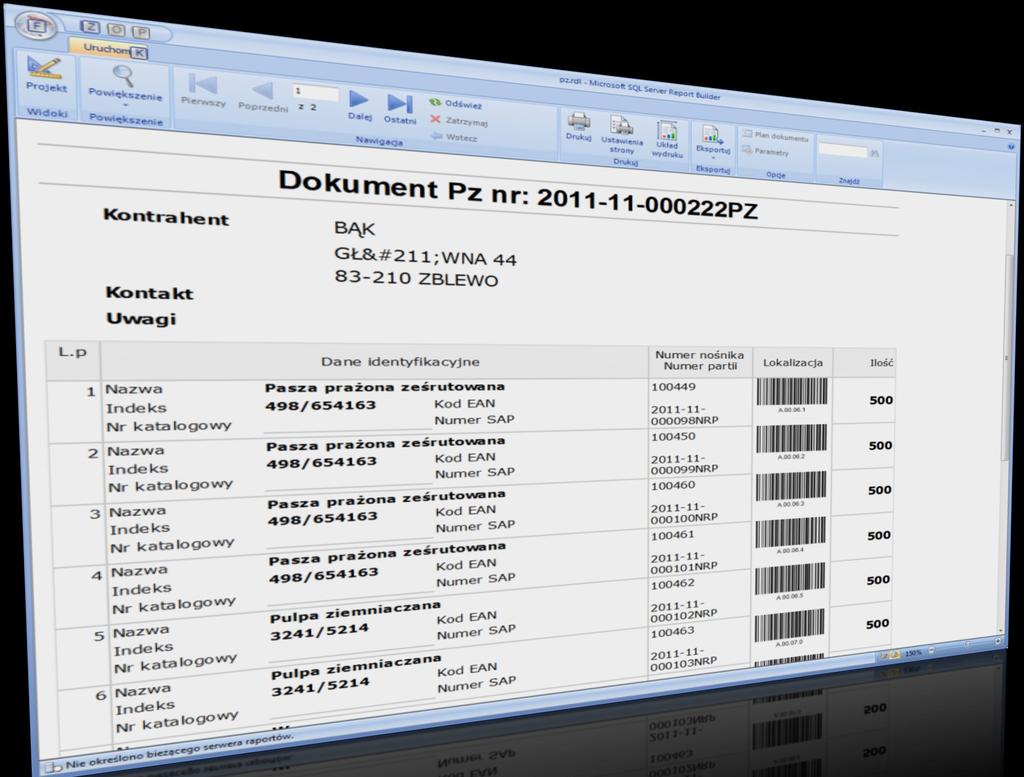The image size is (1024, 777).
Task: Click batch number 2011-11-000102NRP
Action: pyautogui.click(x=684, y=609)
